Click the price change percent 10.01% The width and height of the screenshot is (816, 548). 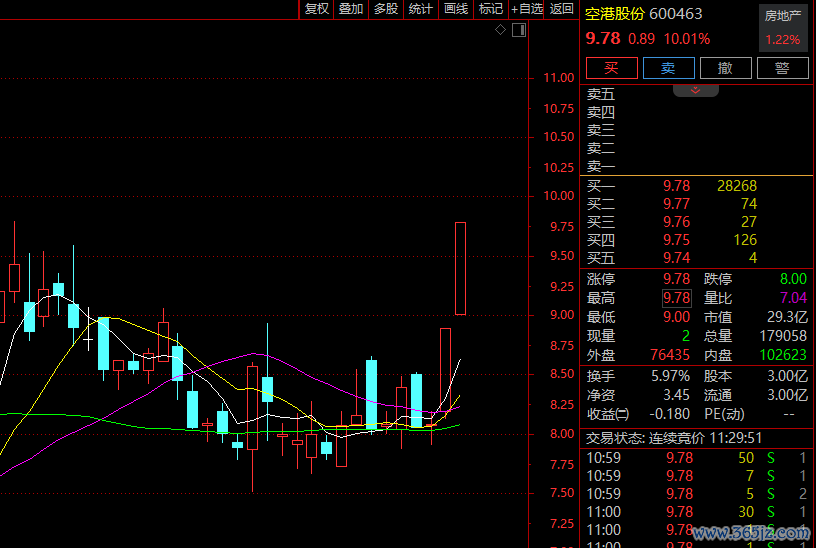tap(686, 39)
